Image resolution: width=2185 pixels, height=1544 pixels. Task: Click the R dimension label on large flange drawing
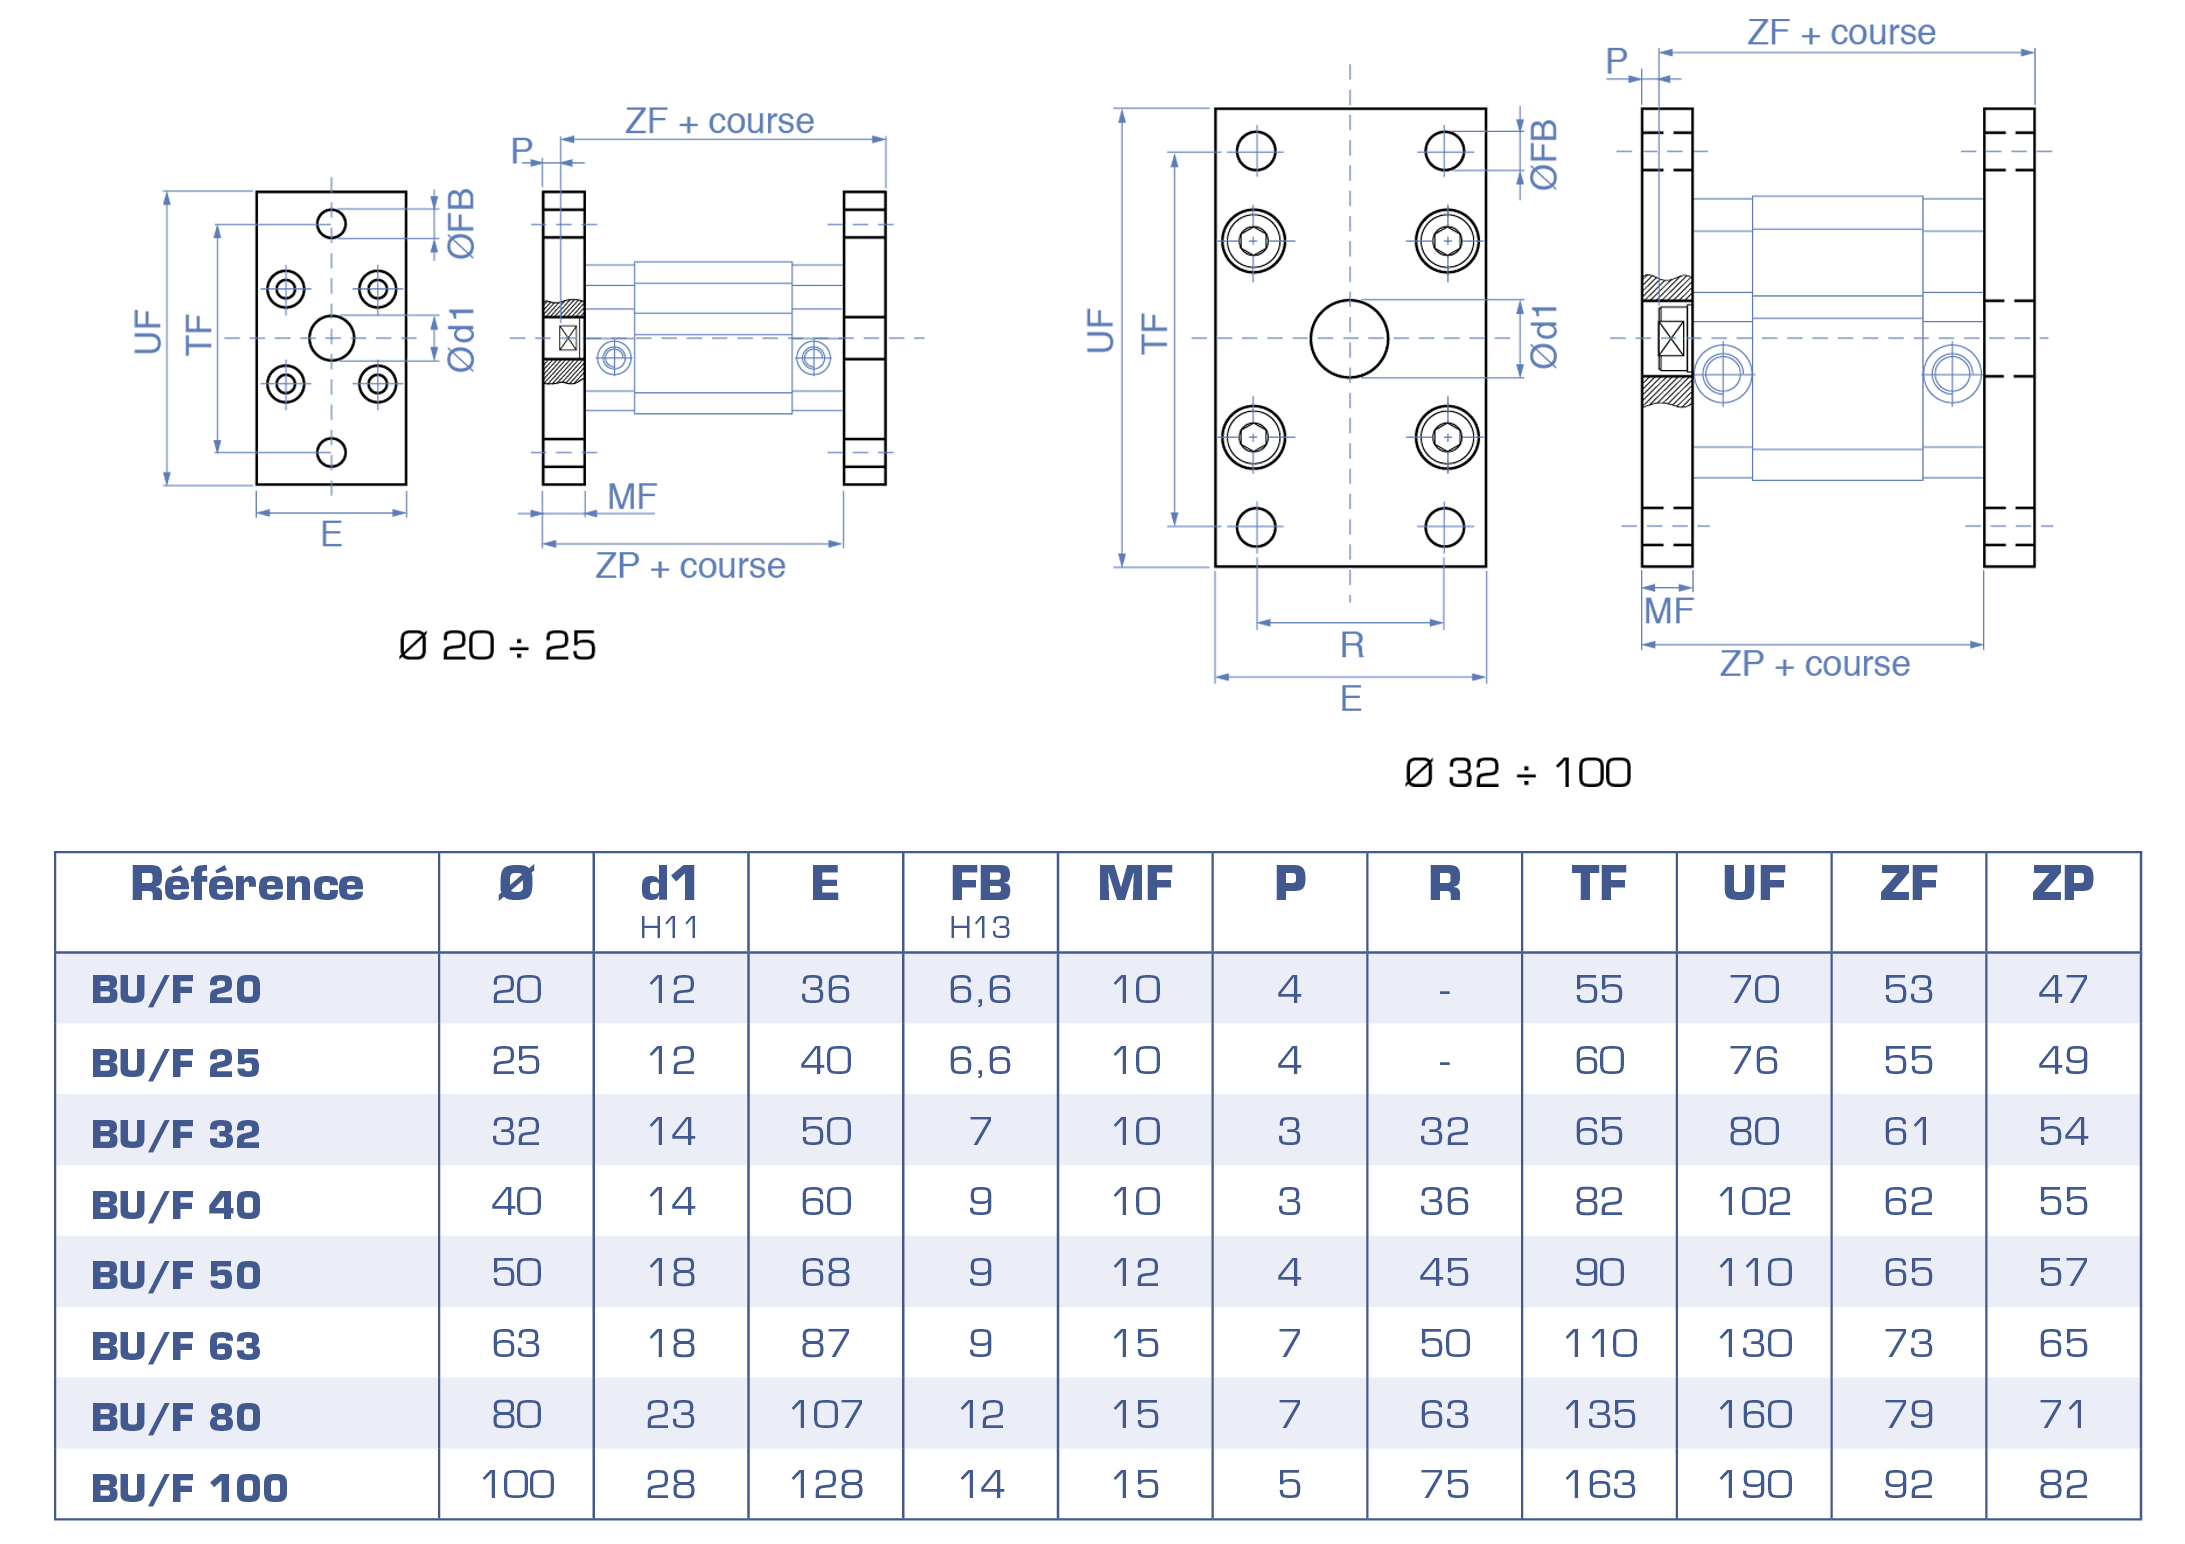[1351, 645]
